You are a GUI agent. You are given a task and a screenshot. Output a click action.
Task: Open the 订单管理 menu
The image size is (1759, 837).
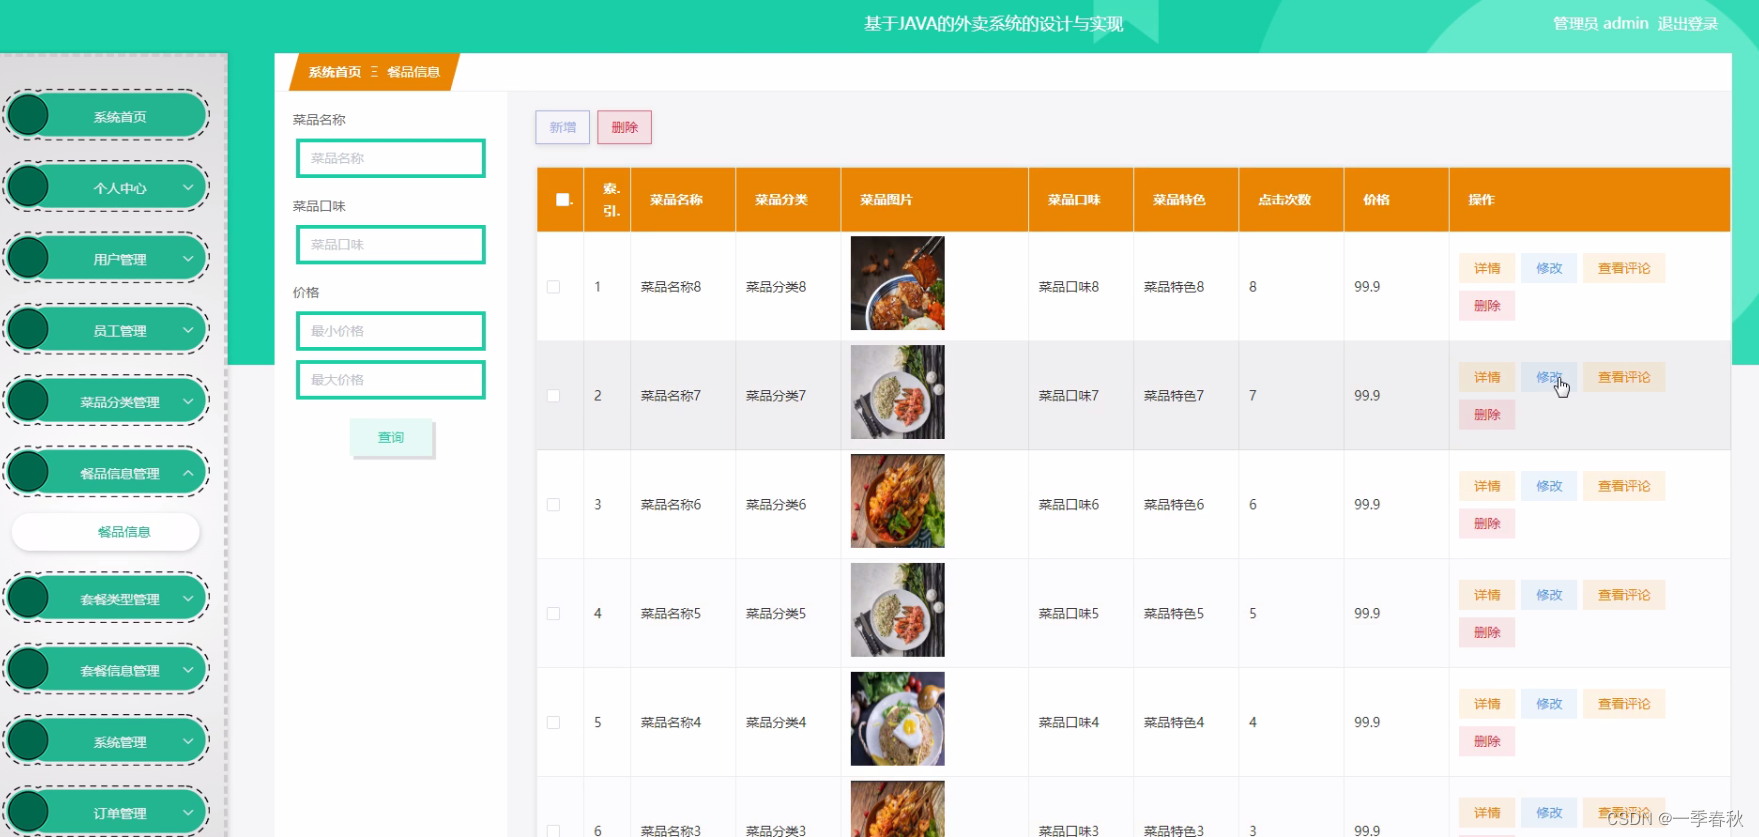tap(106, 813)
